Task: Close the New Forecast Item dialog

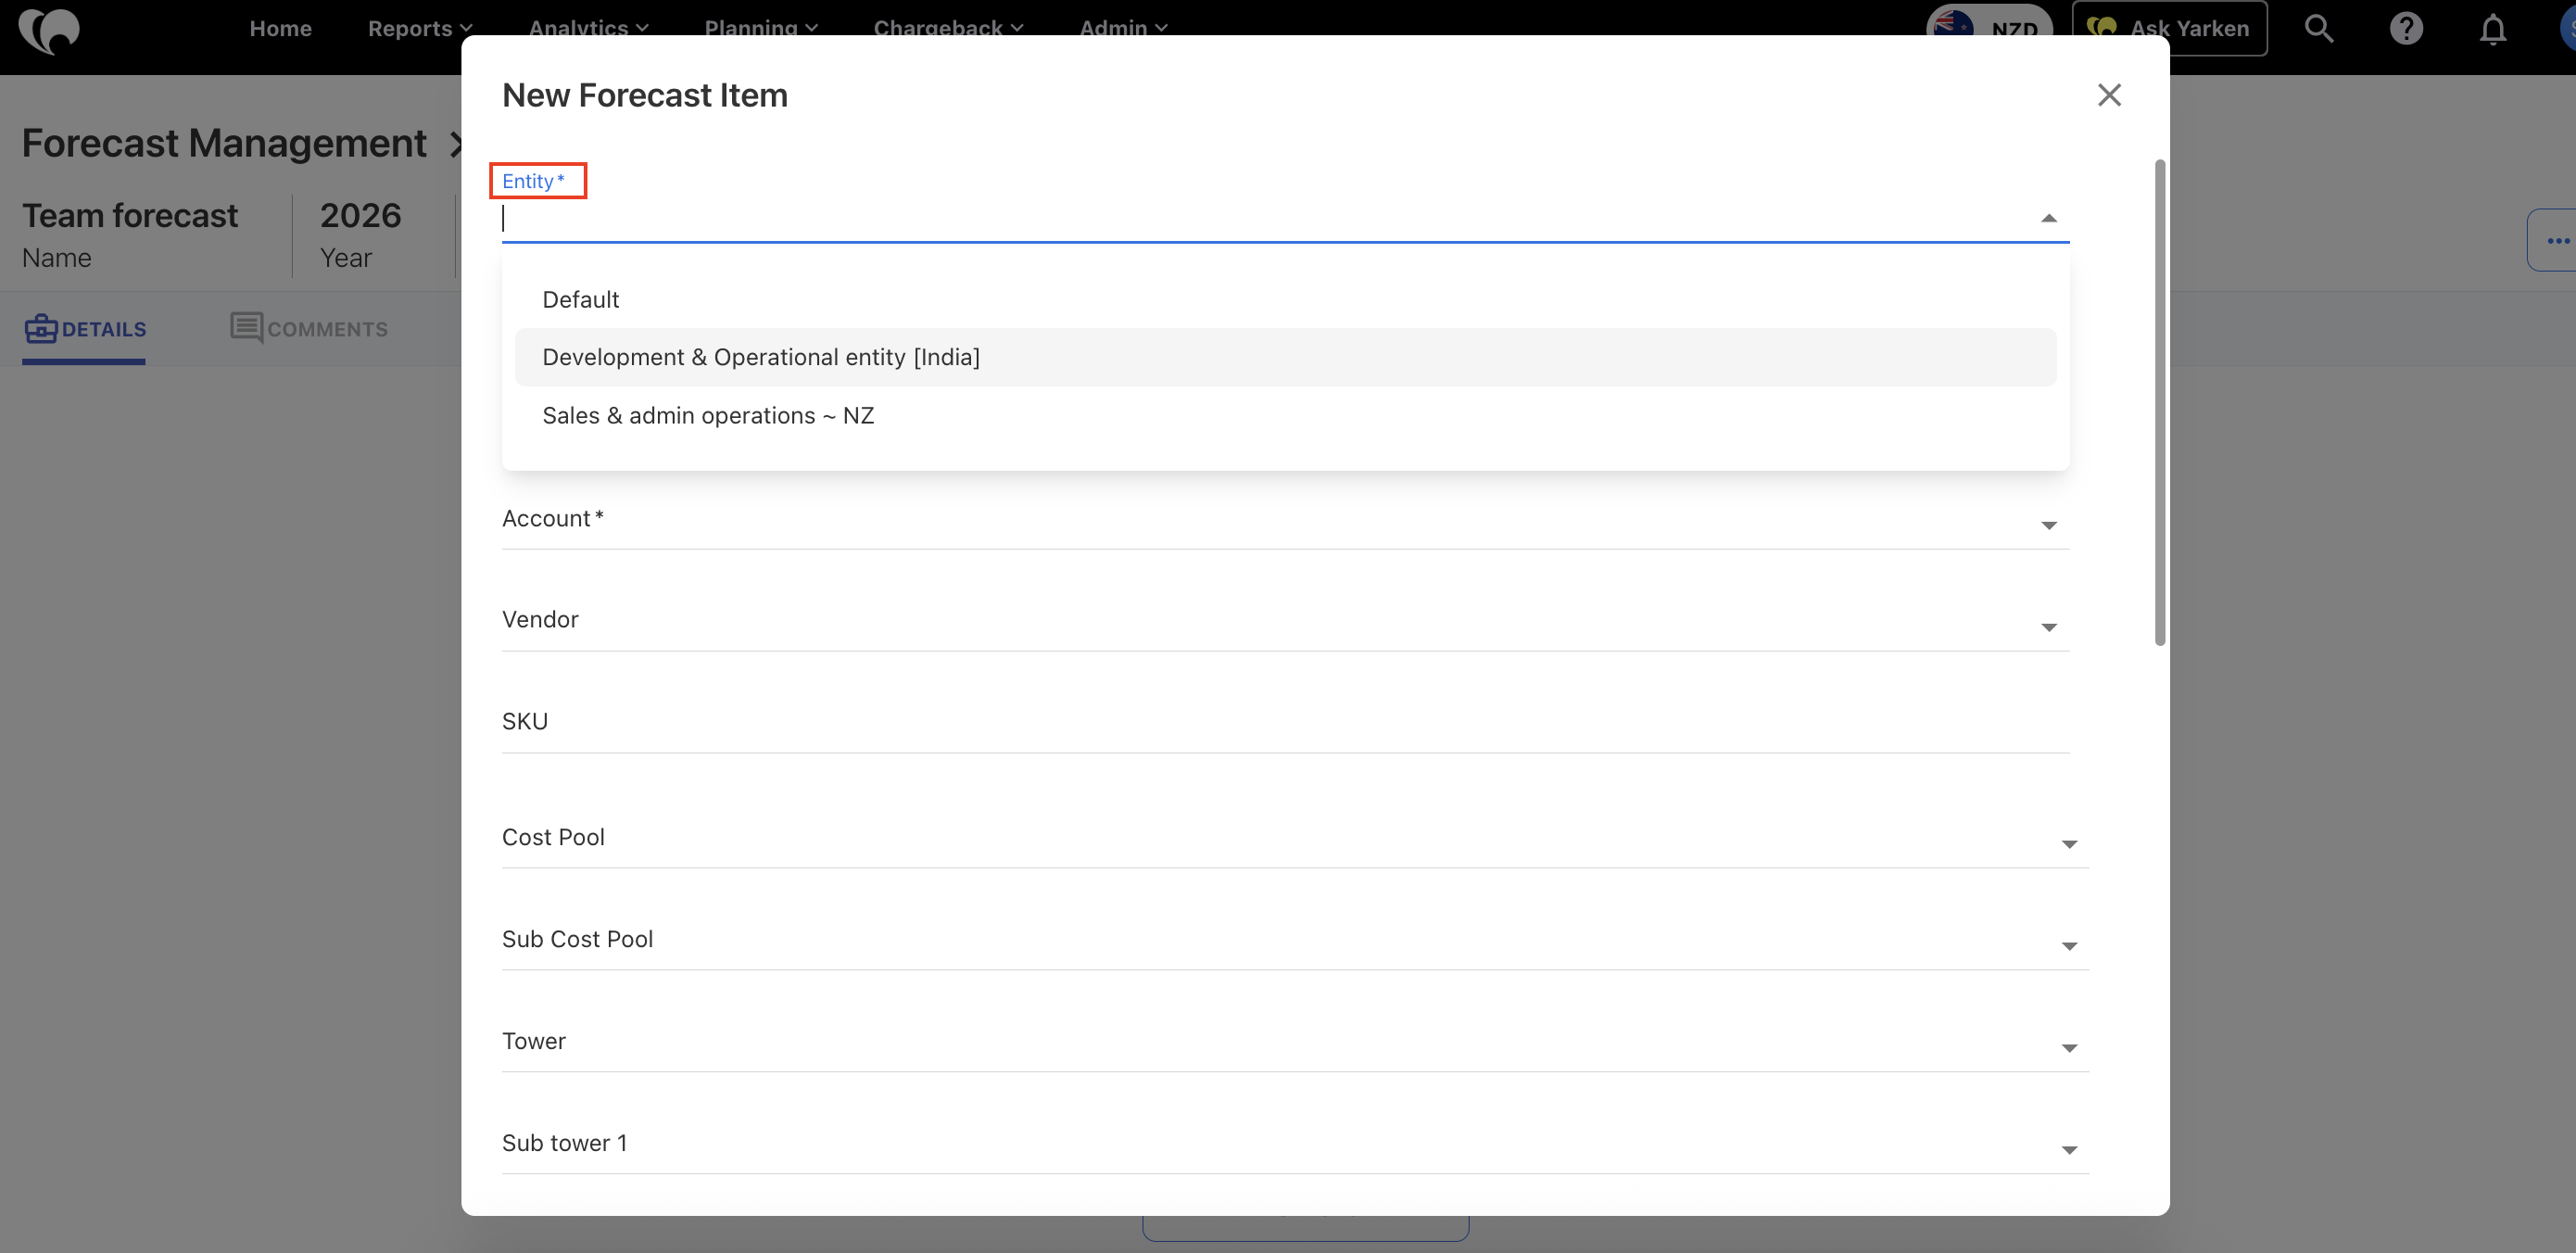Action: pos(2108,95)
